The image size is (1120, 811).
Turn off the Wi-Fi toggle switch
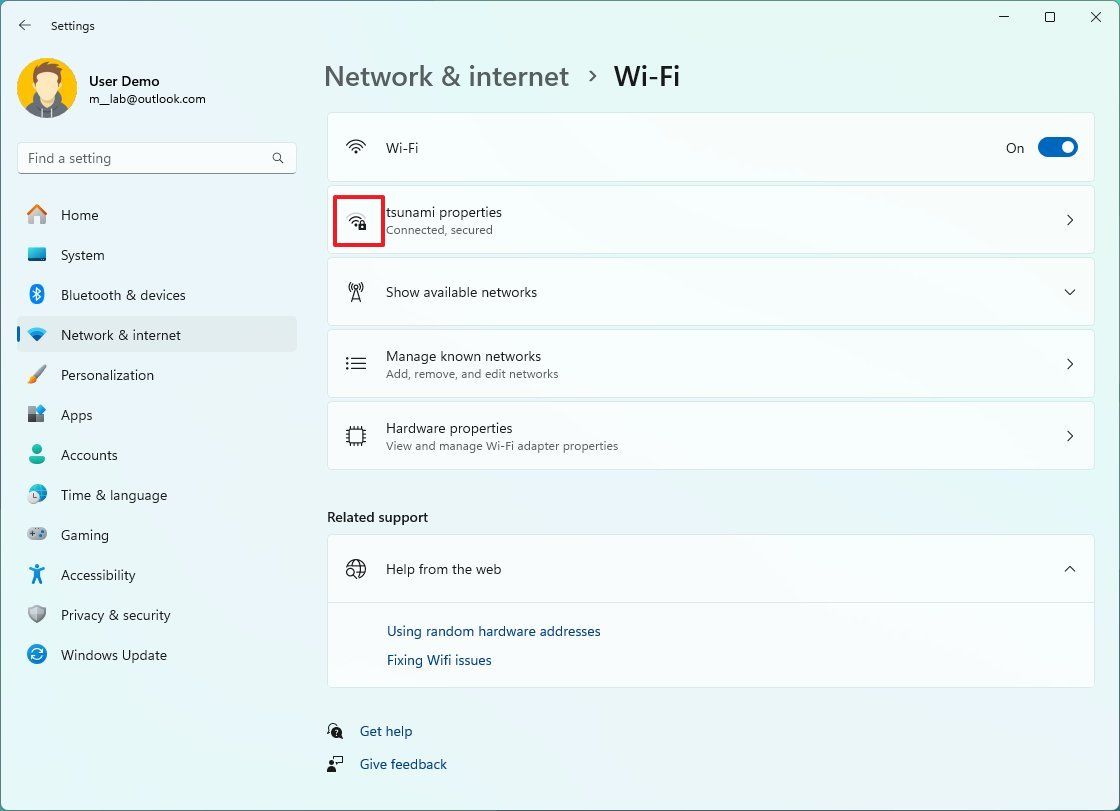1057,147
